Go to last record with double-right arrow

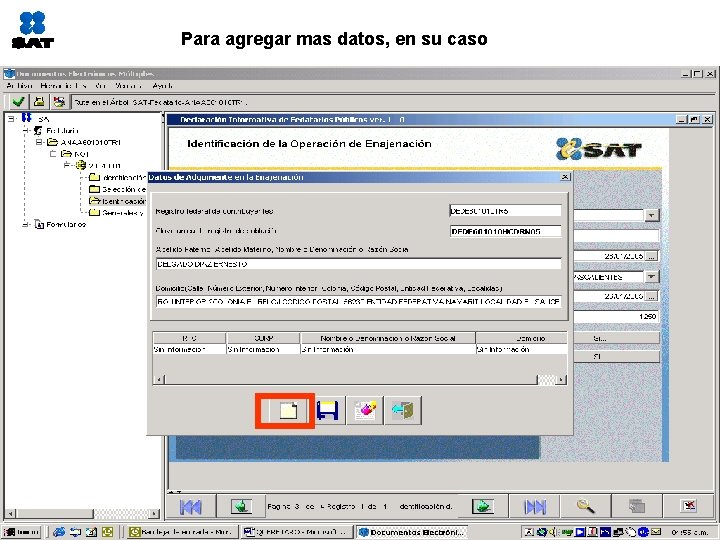(x=535, y=506)
